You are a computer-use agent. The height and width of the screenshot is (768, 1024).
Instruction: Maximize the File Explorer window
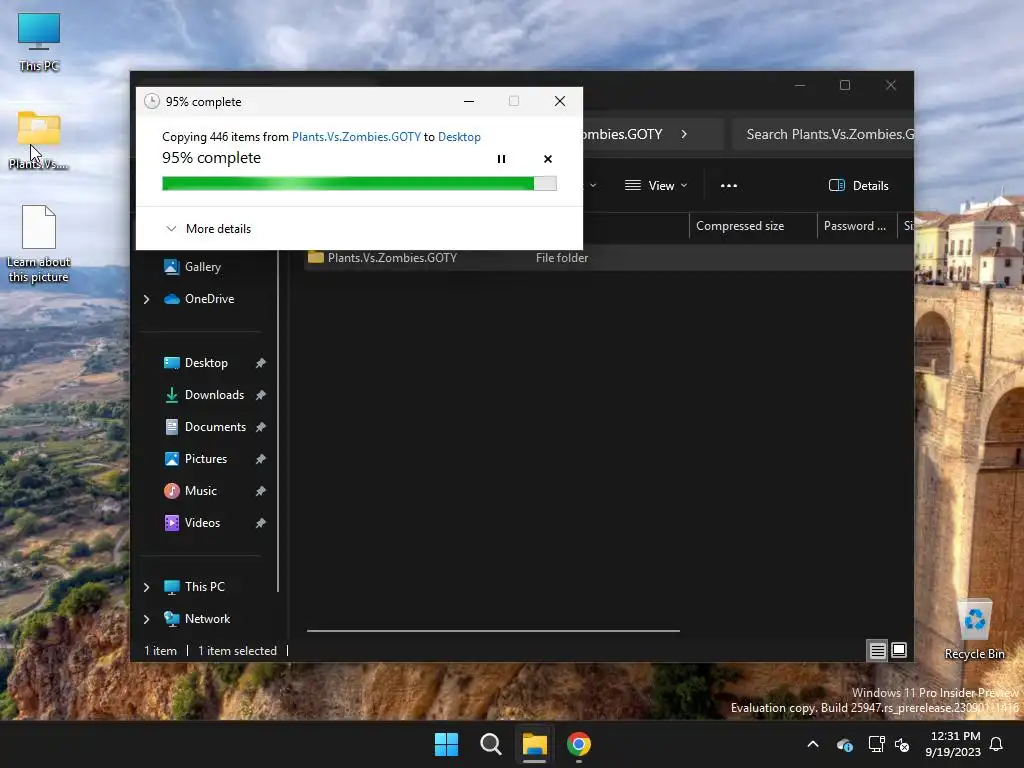(844, 86)
